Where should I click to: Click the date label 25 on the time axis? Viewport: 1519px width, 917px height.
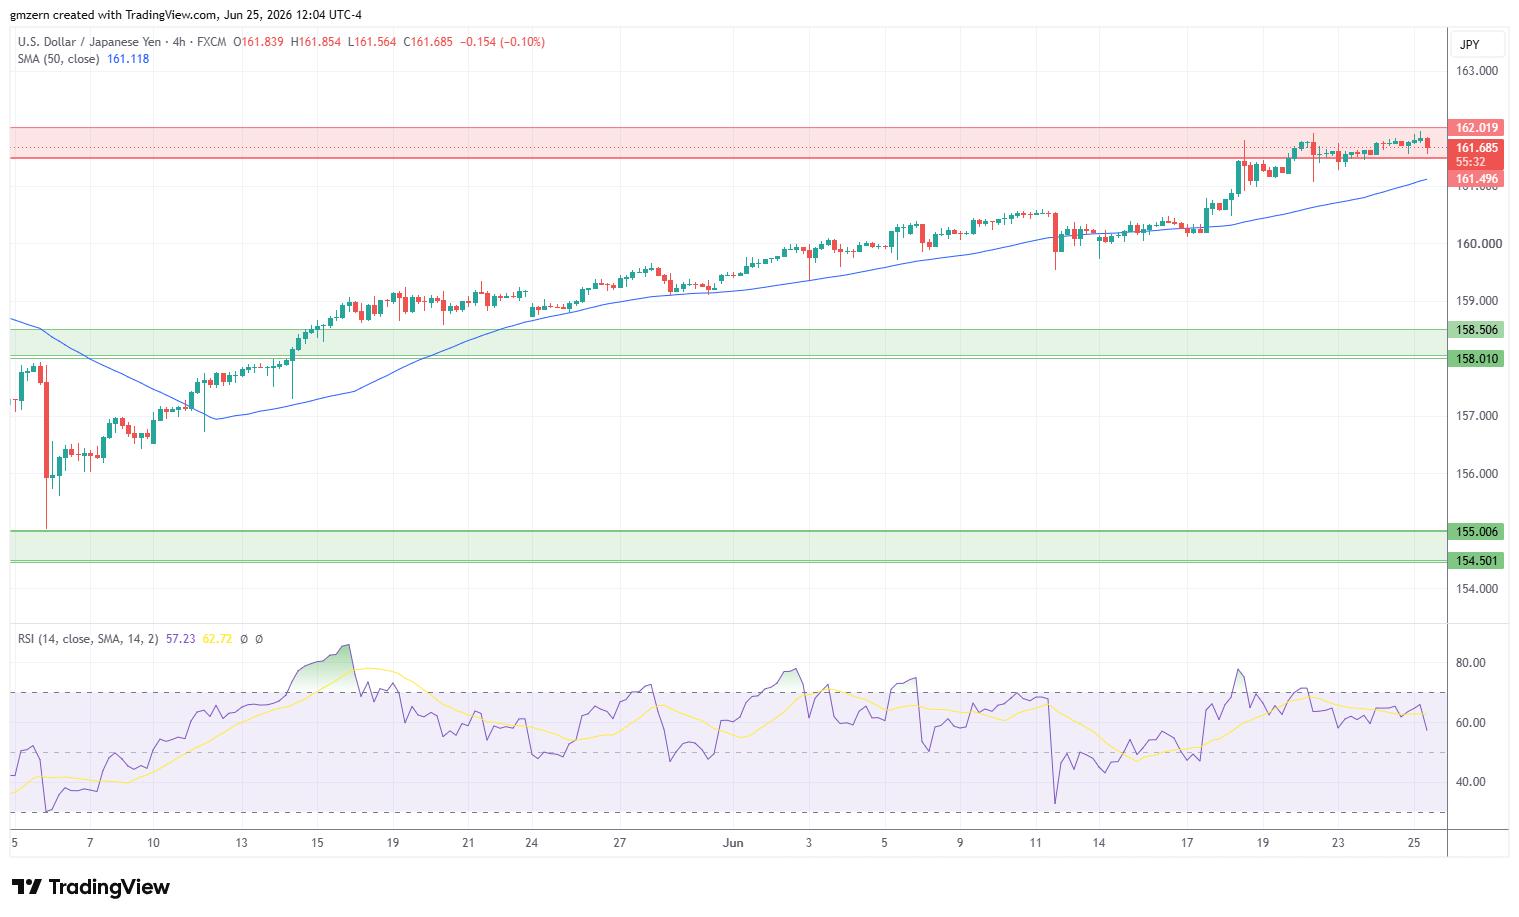1414,843
